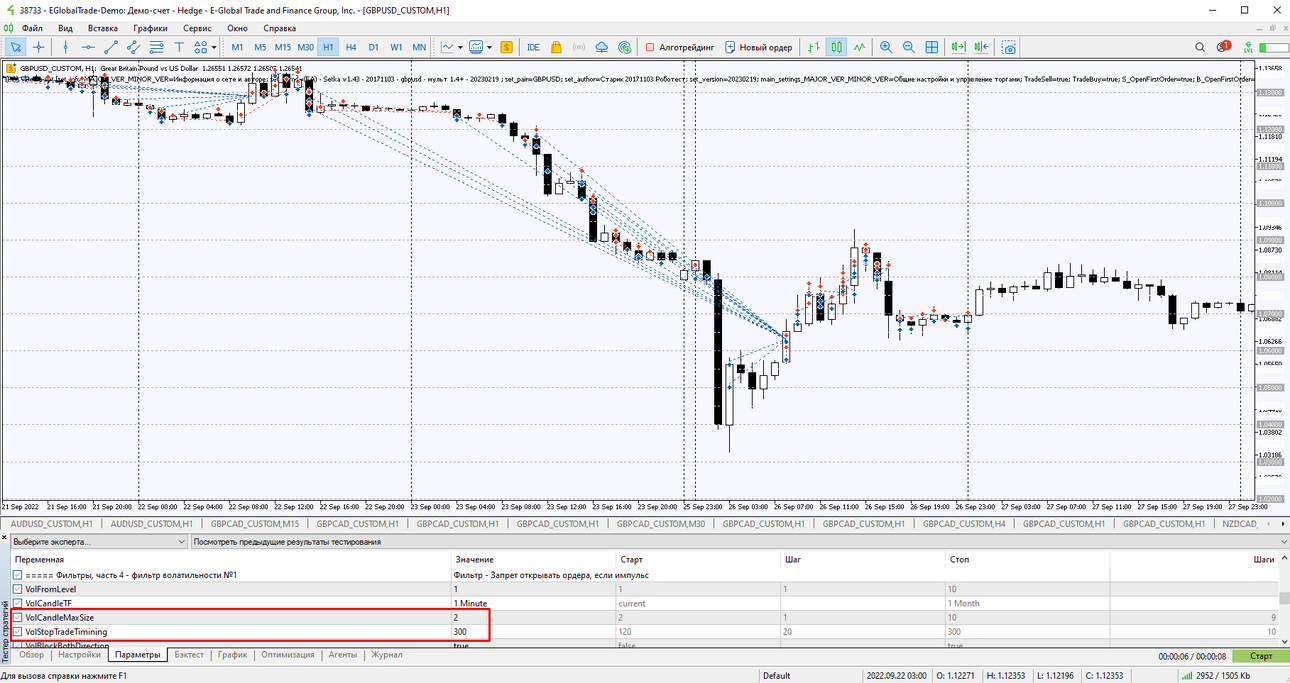Switch chart to M15 timeframe
This screenshot has height=683, width=1290.
pyautogui.click(x=283, y=47)
